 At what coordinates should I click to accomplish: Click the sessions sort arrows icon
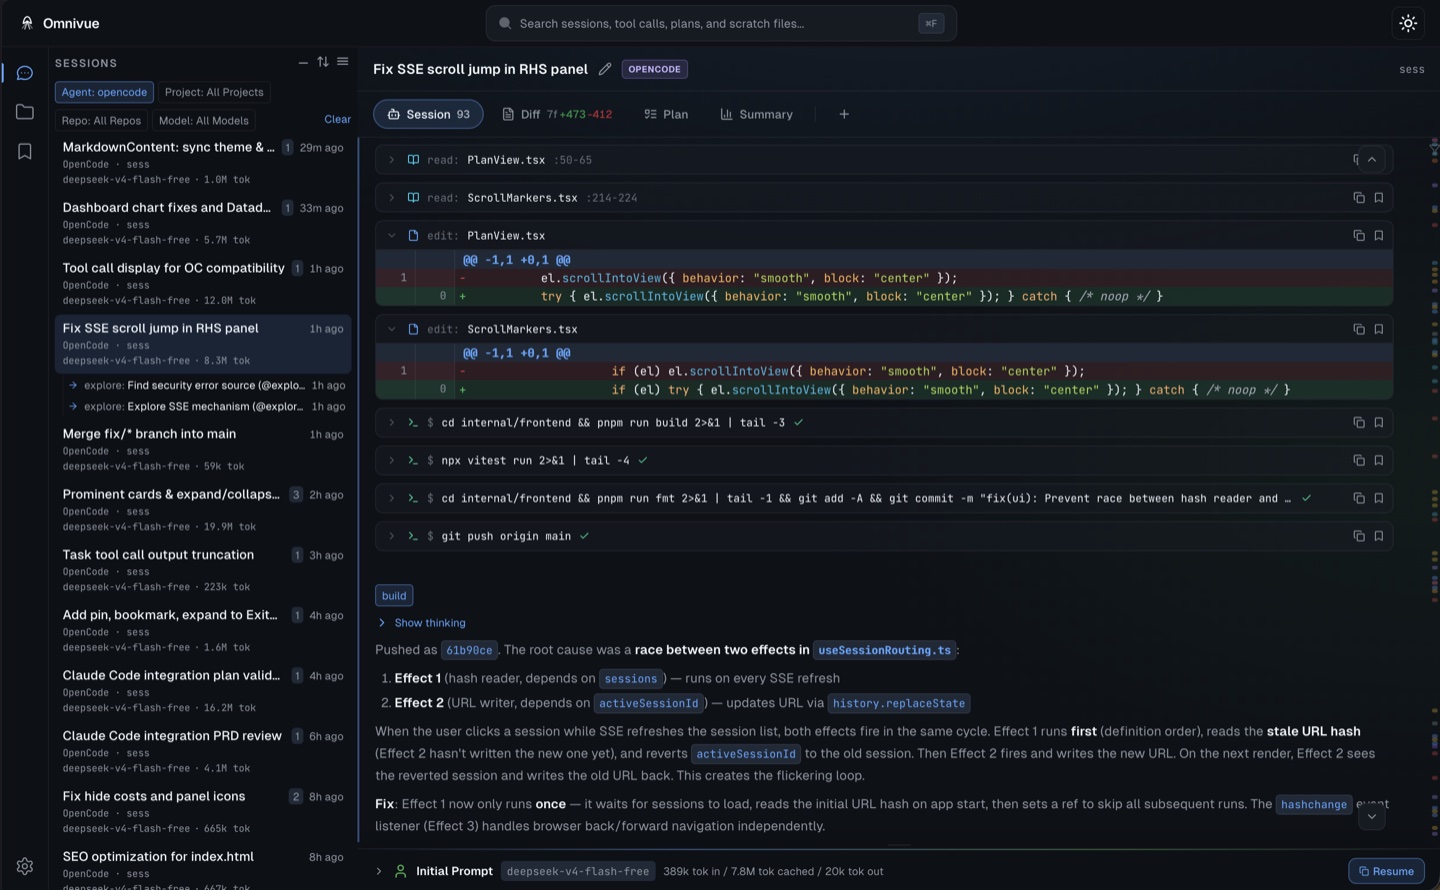tap(323, 62)
